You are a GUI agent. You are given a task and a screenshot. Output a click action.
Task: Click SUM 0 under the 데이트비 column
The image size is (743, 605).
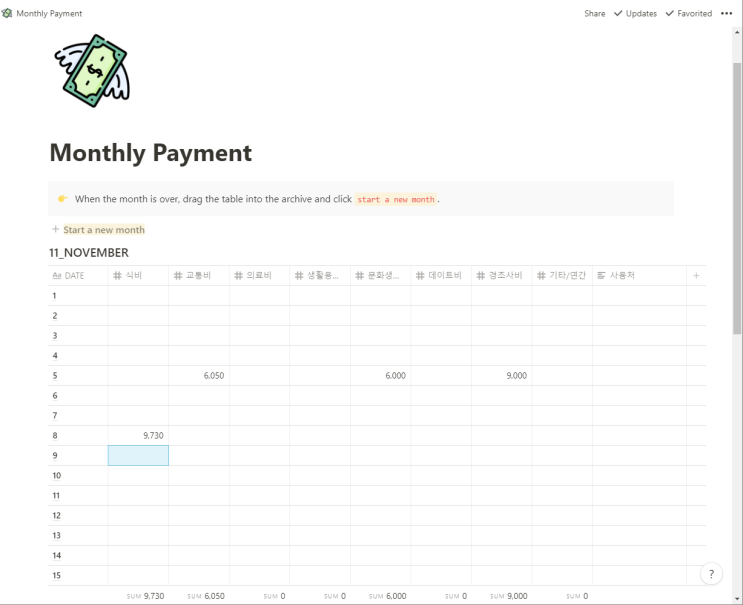coord(456,596)
